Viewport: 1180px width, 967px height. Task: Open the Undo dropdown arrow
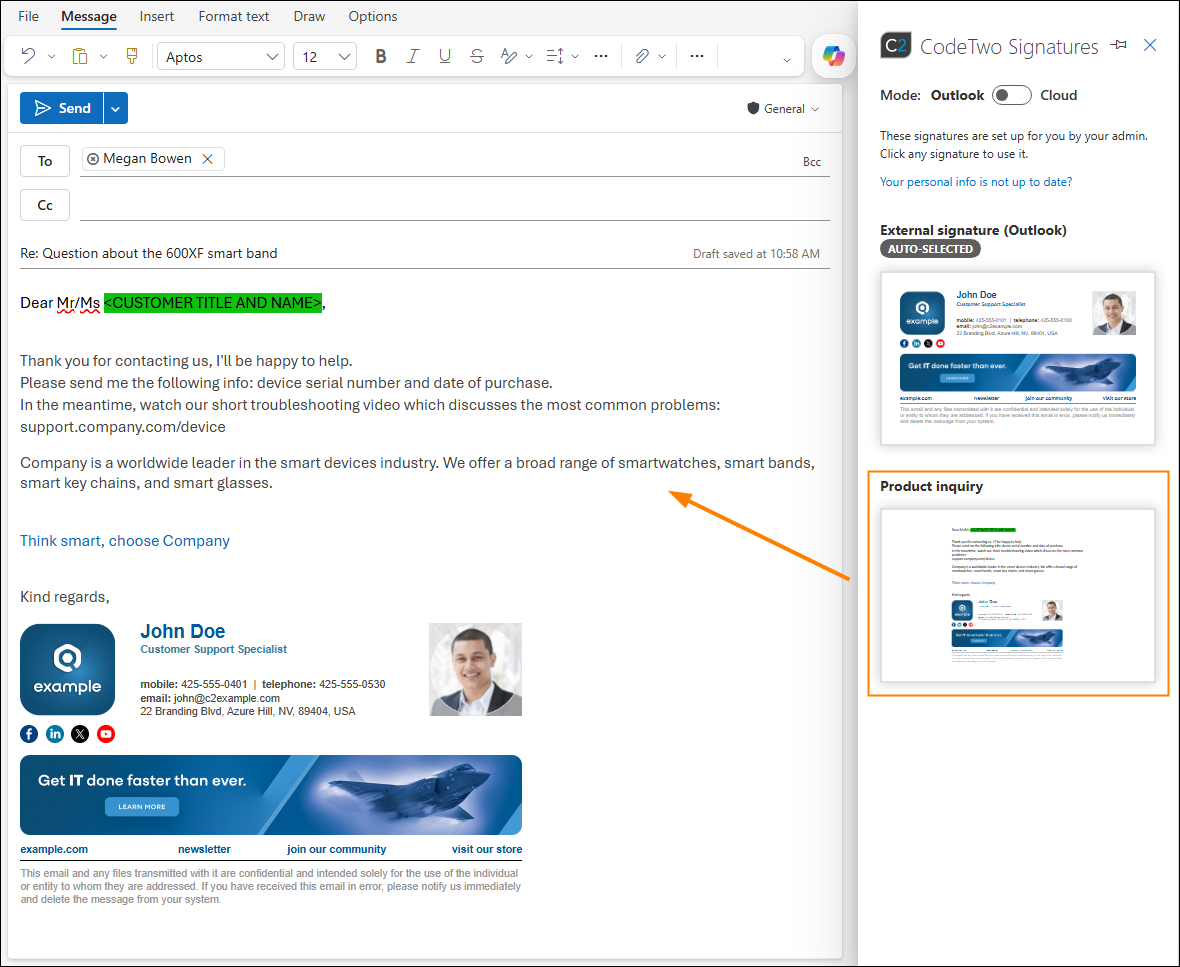pos(51,56)
